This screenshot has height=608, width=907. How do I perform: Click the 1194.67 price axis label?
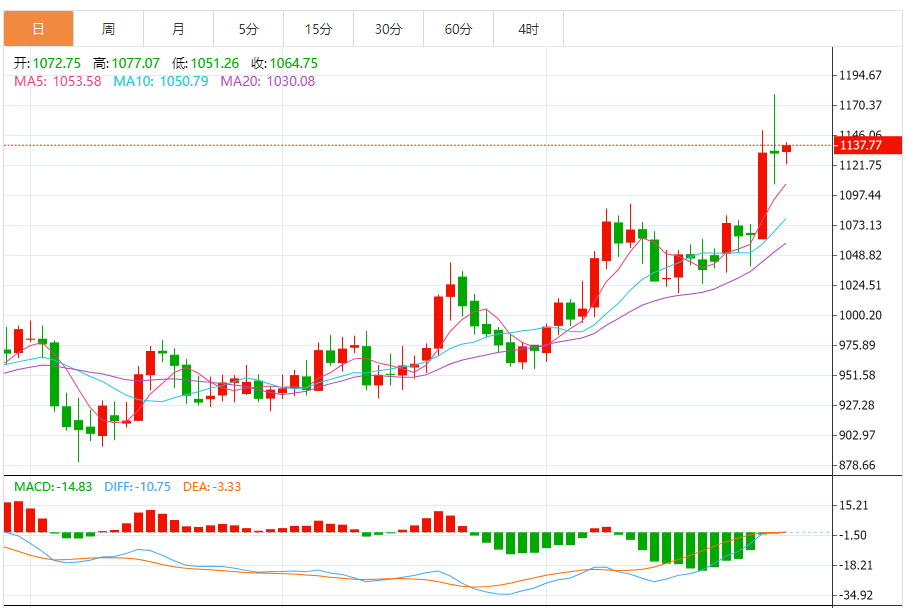click(860, 75)
